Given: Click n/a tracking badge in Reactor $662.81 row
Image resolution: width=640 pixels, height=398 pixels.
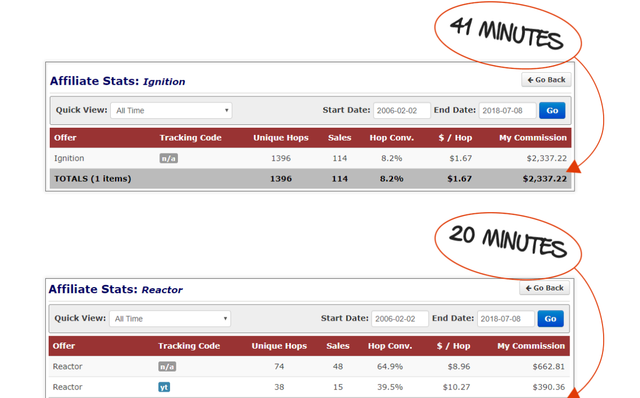Looking at the screenshot, I should pos(167,367).
